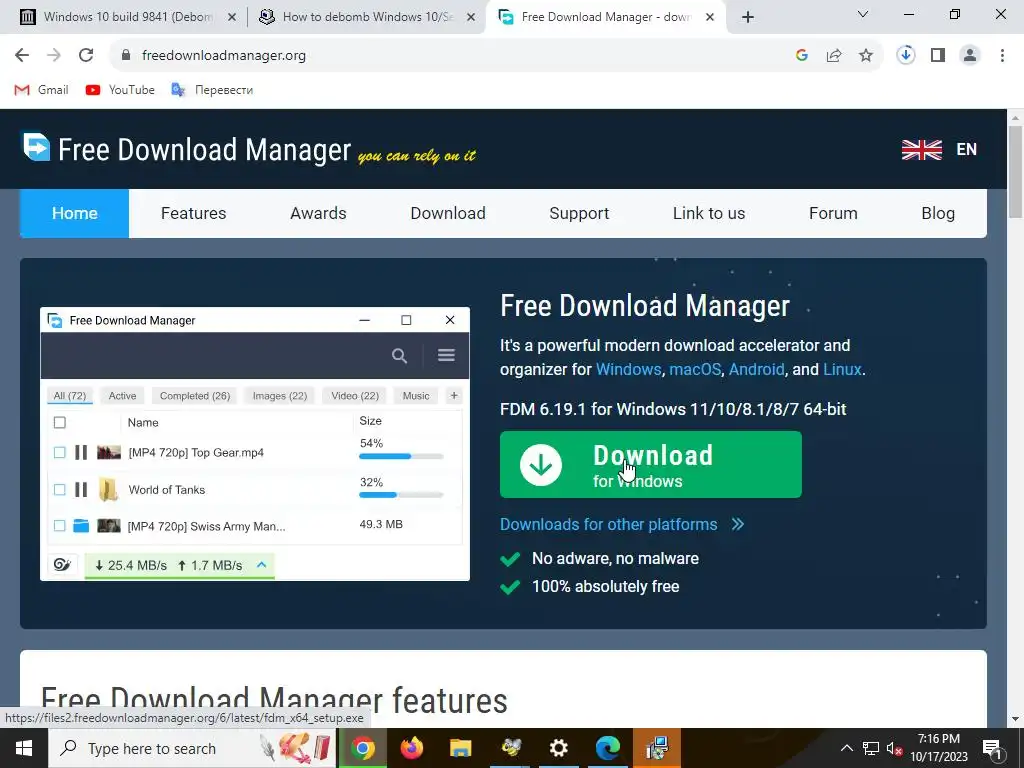Select the Completed (26) filter tab
This screenshot has height=768, width=1024.
click(x=195, y=396)
